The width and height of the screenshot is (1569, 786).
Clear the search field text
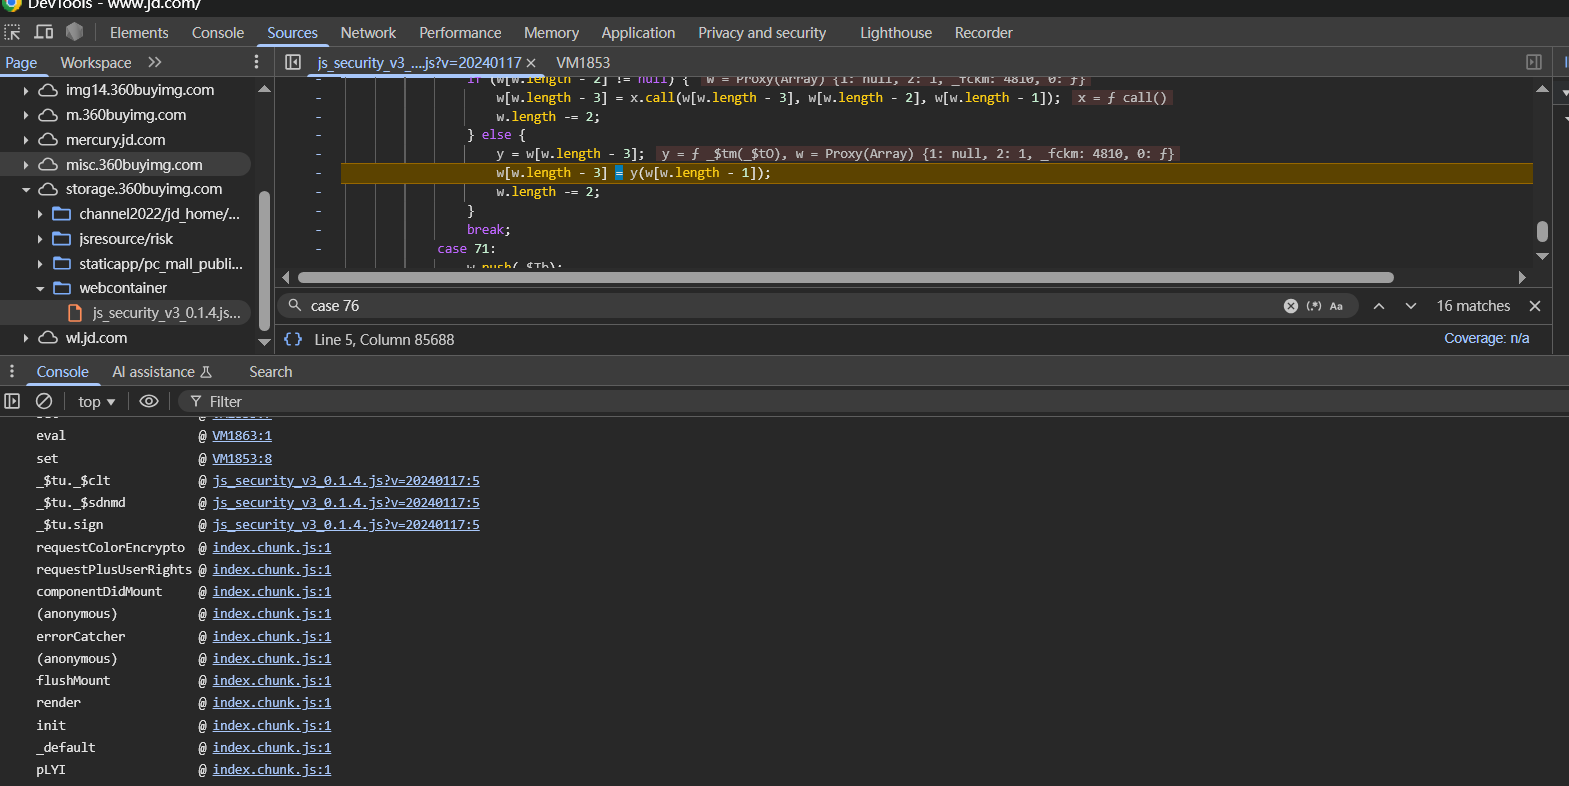tap(1290, 306)
